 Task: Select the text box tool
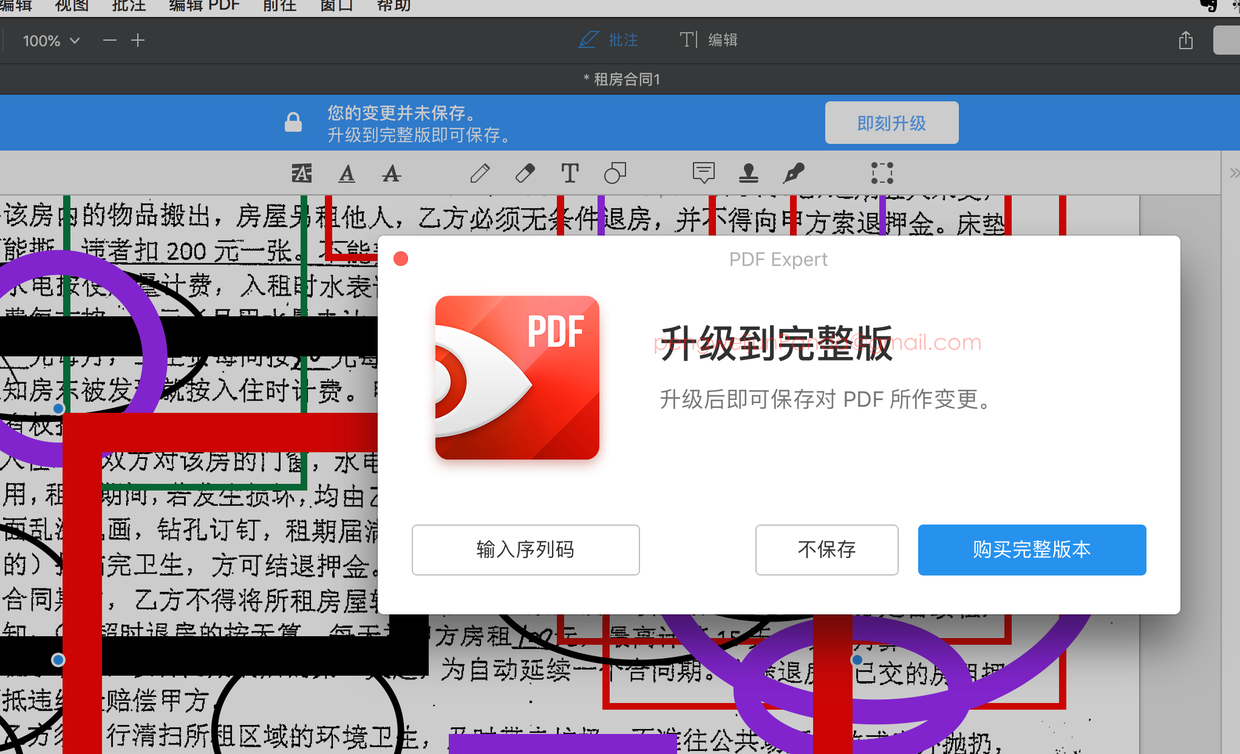[570, 173]
